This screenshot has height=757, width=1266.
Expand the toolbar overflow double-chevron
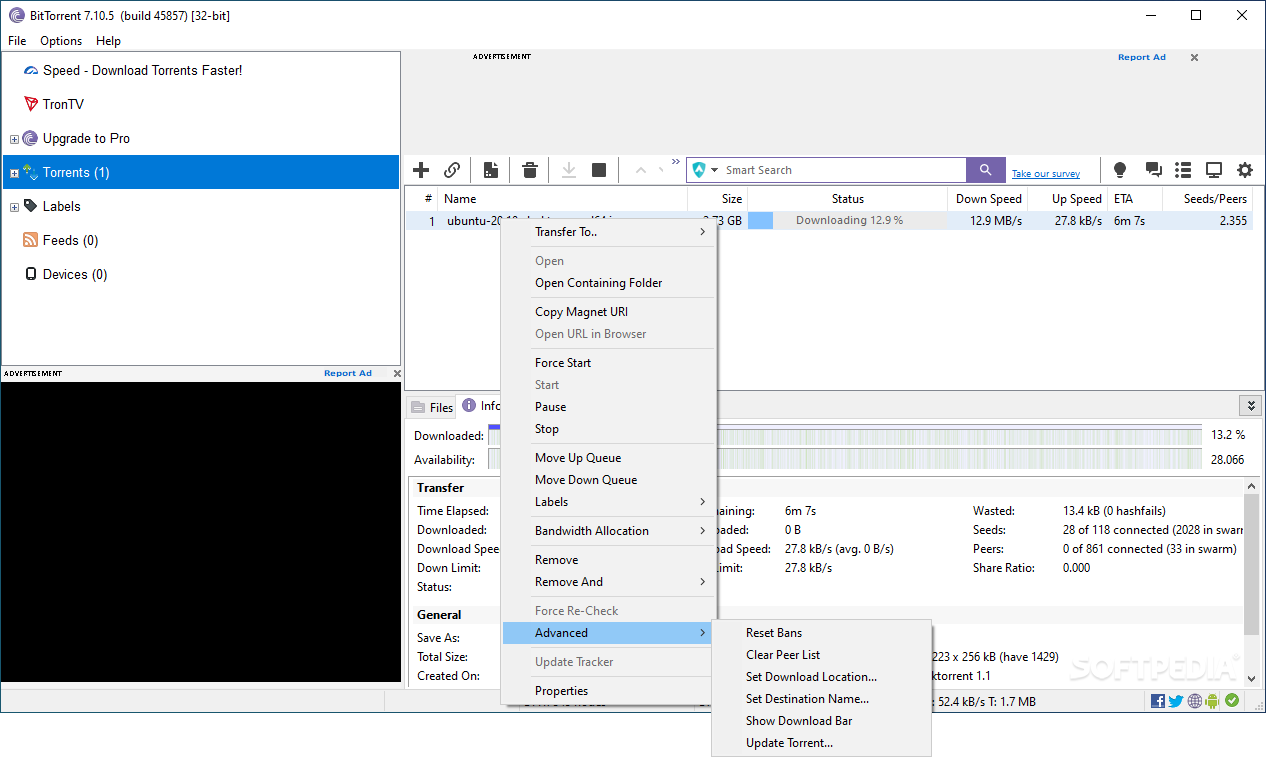[x=676, y=161]
